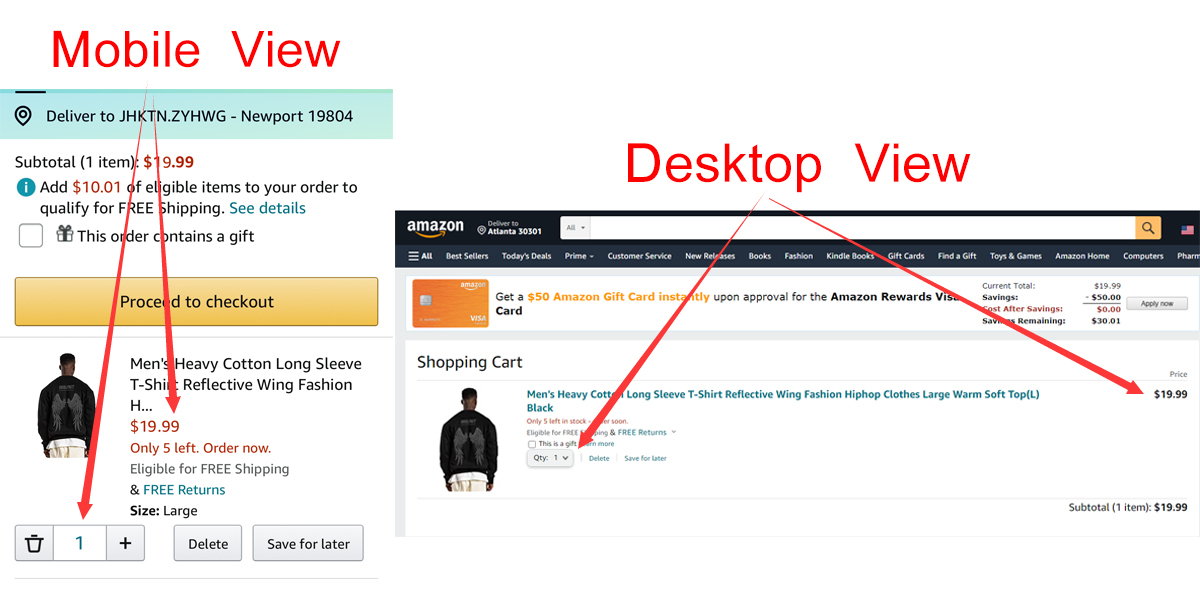Image resolution: width=1200 pixels, height=600 pixels.
Task: Expand the All search category dropdown
Action: coord(577,228)
